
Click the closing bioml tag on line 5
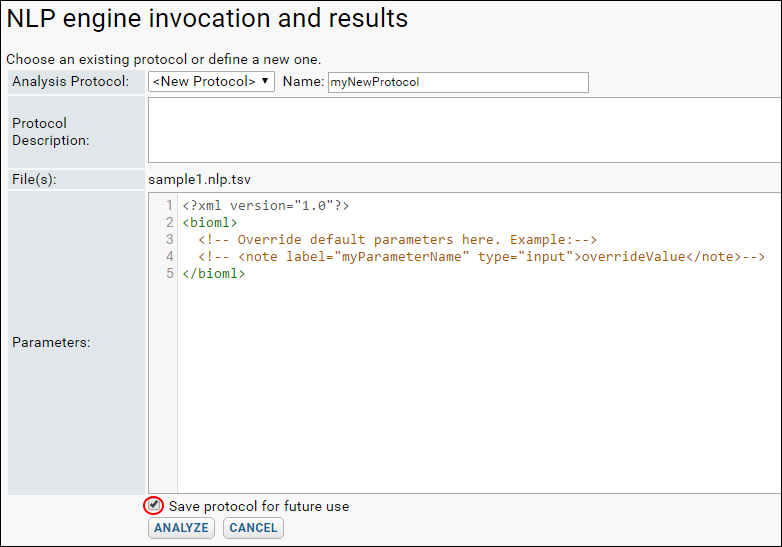213,273
